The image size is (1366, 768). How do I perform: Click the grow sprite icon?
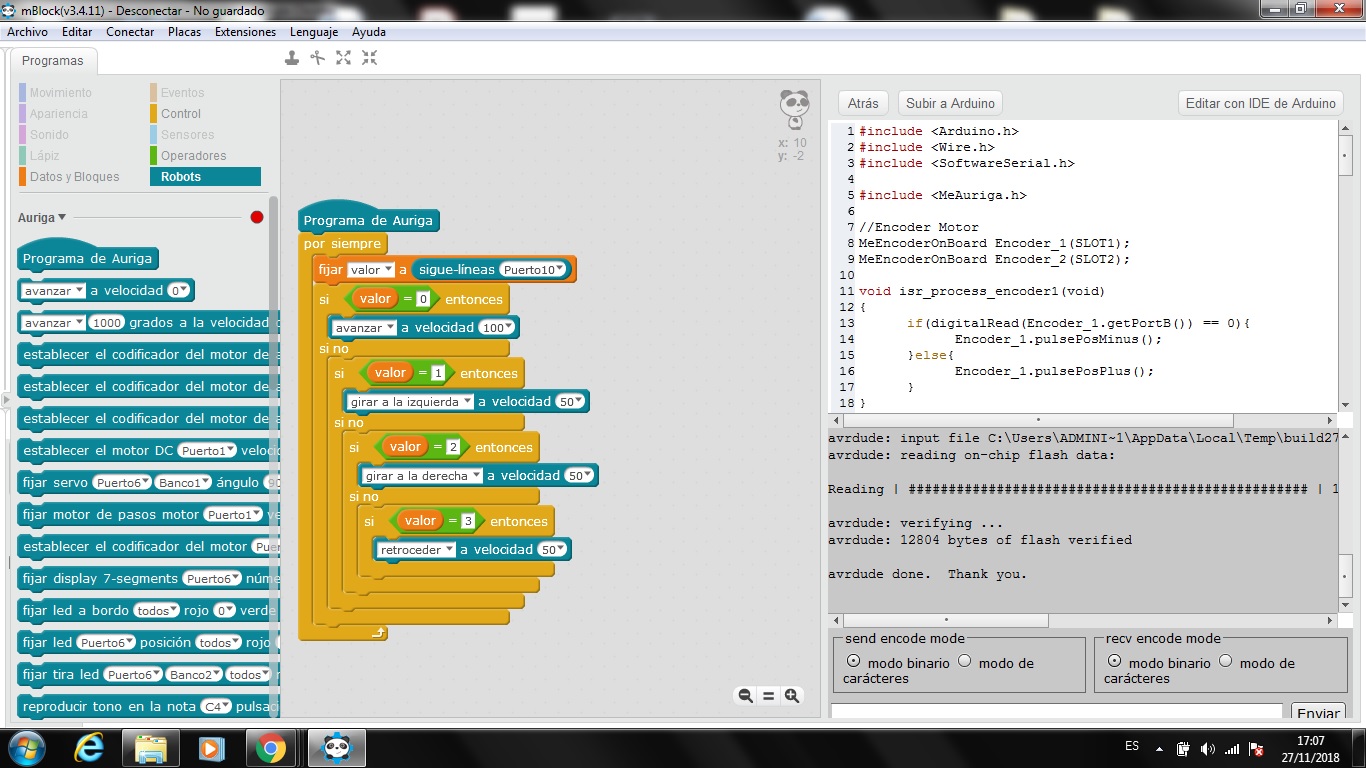pyautogui.click(x=344, y=58)
